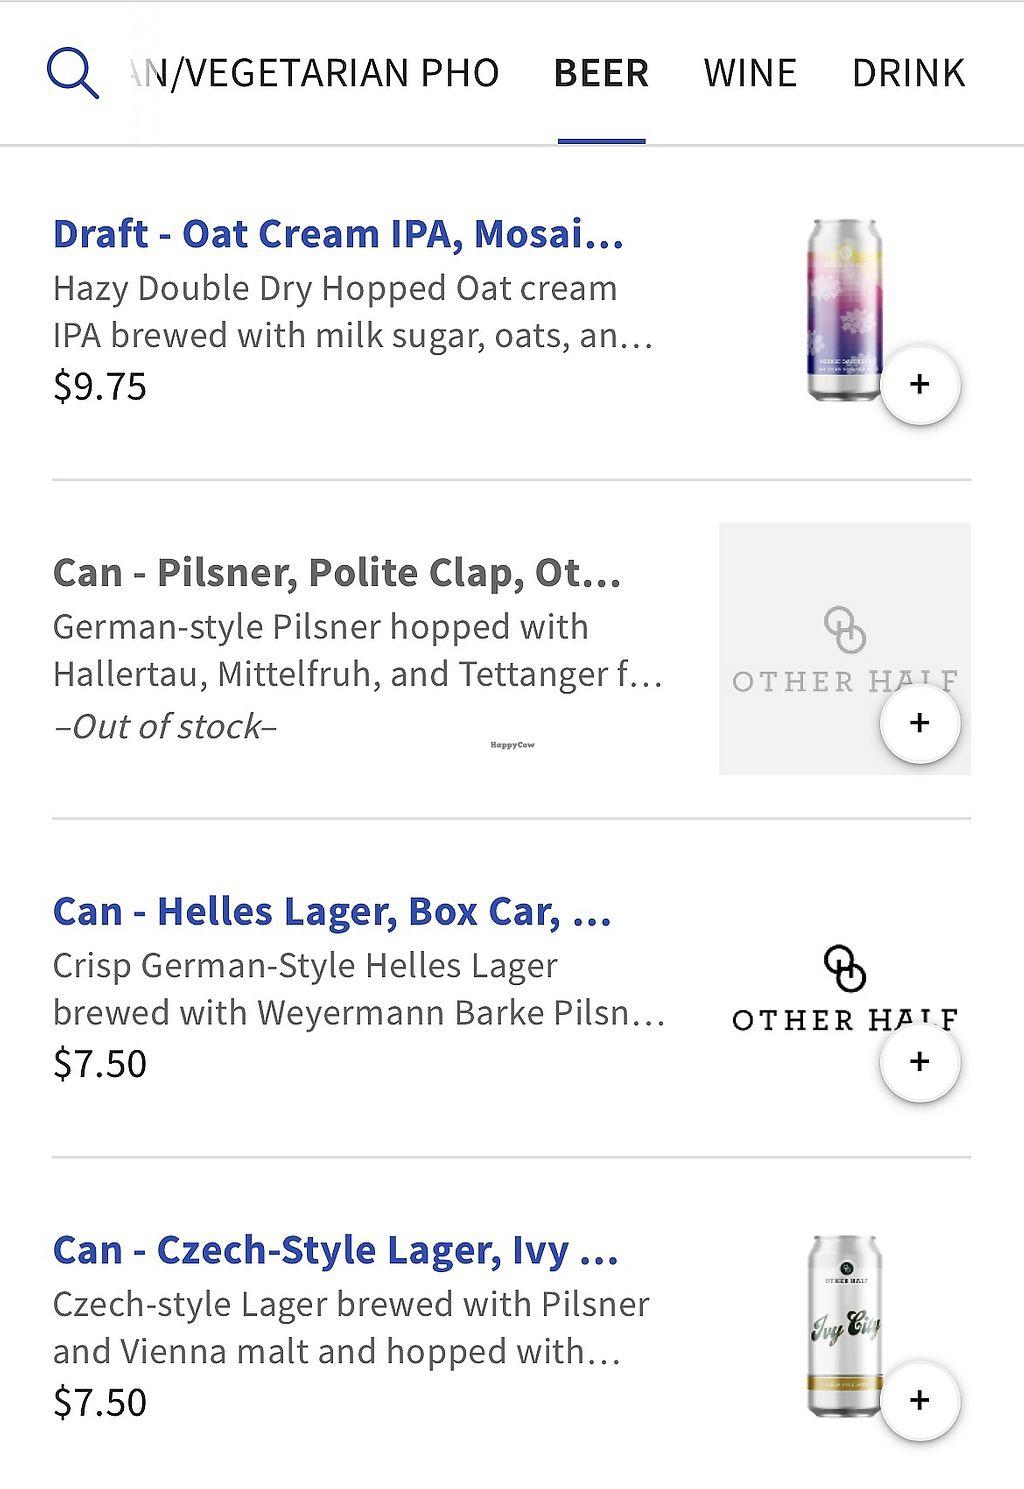Tap the Ivy City can image
This screenshot has height=1489, width=1024.
click(843, 1320)
